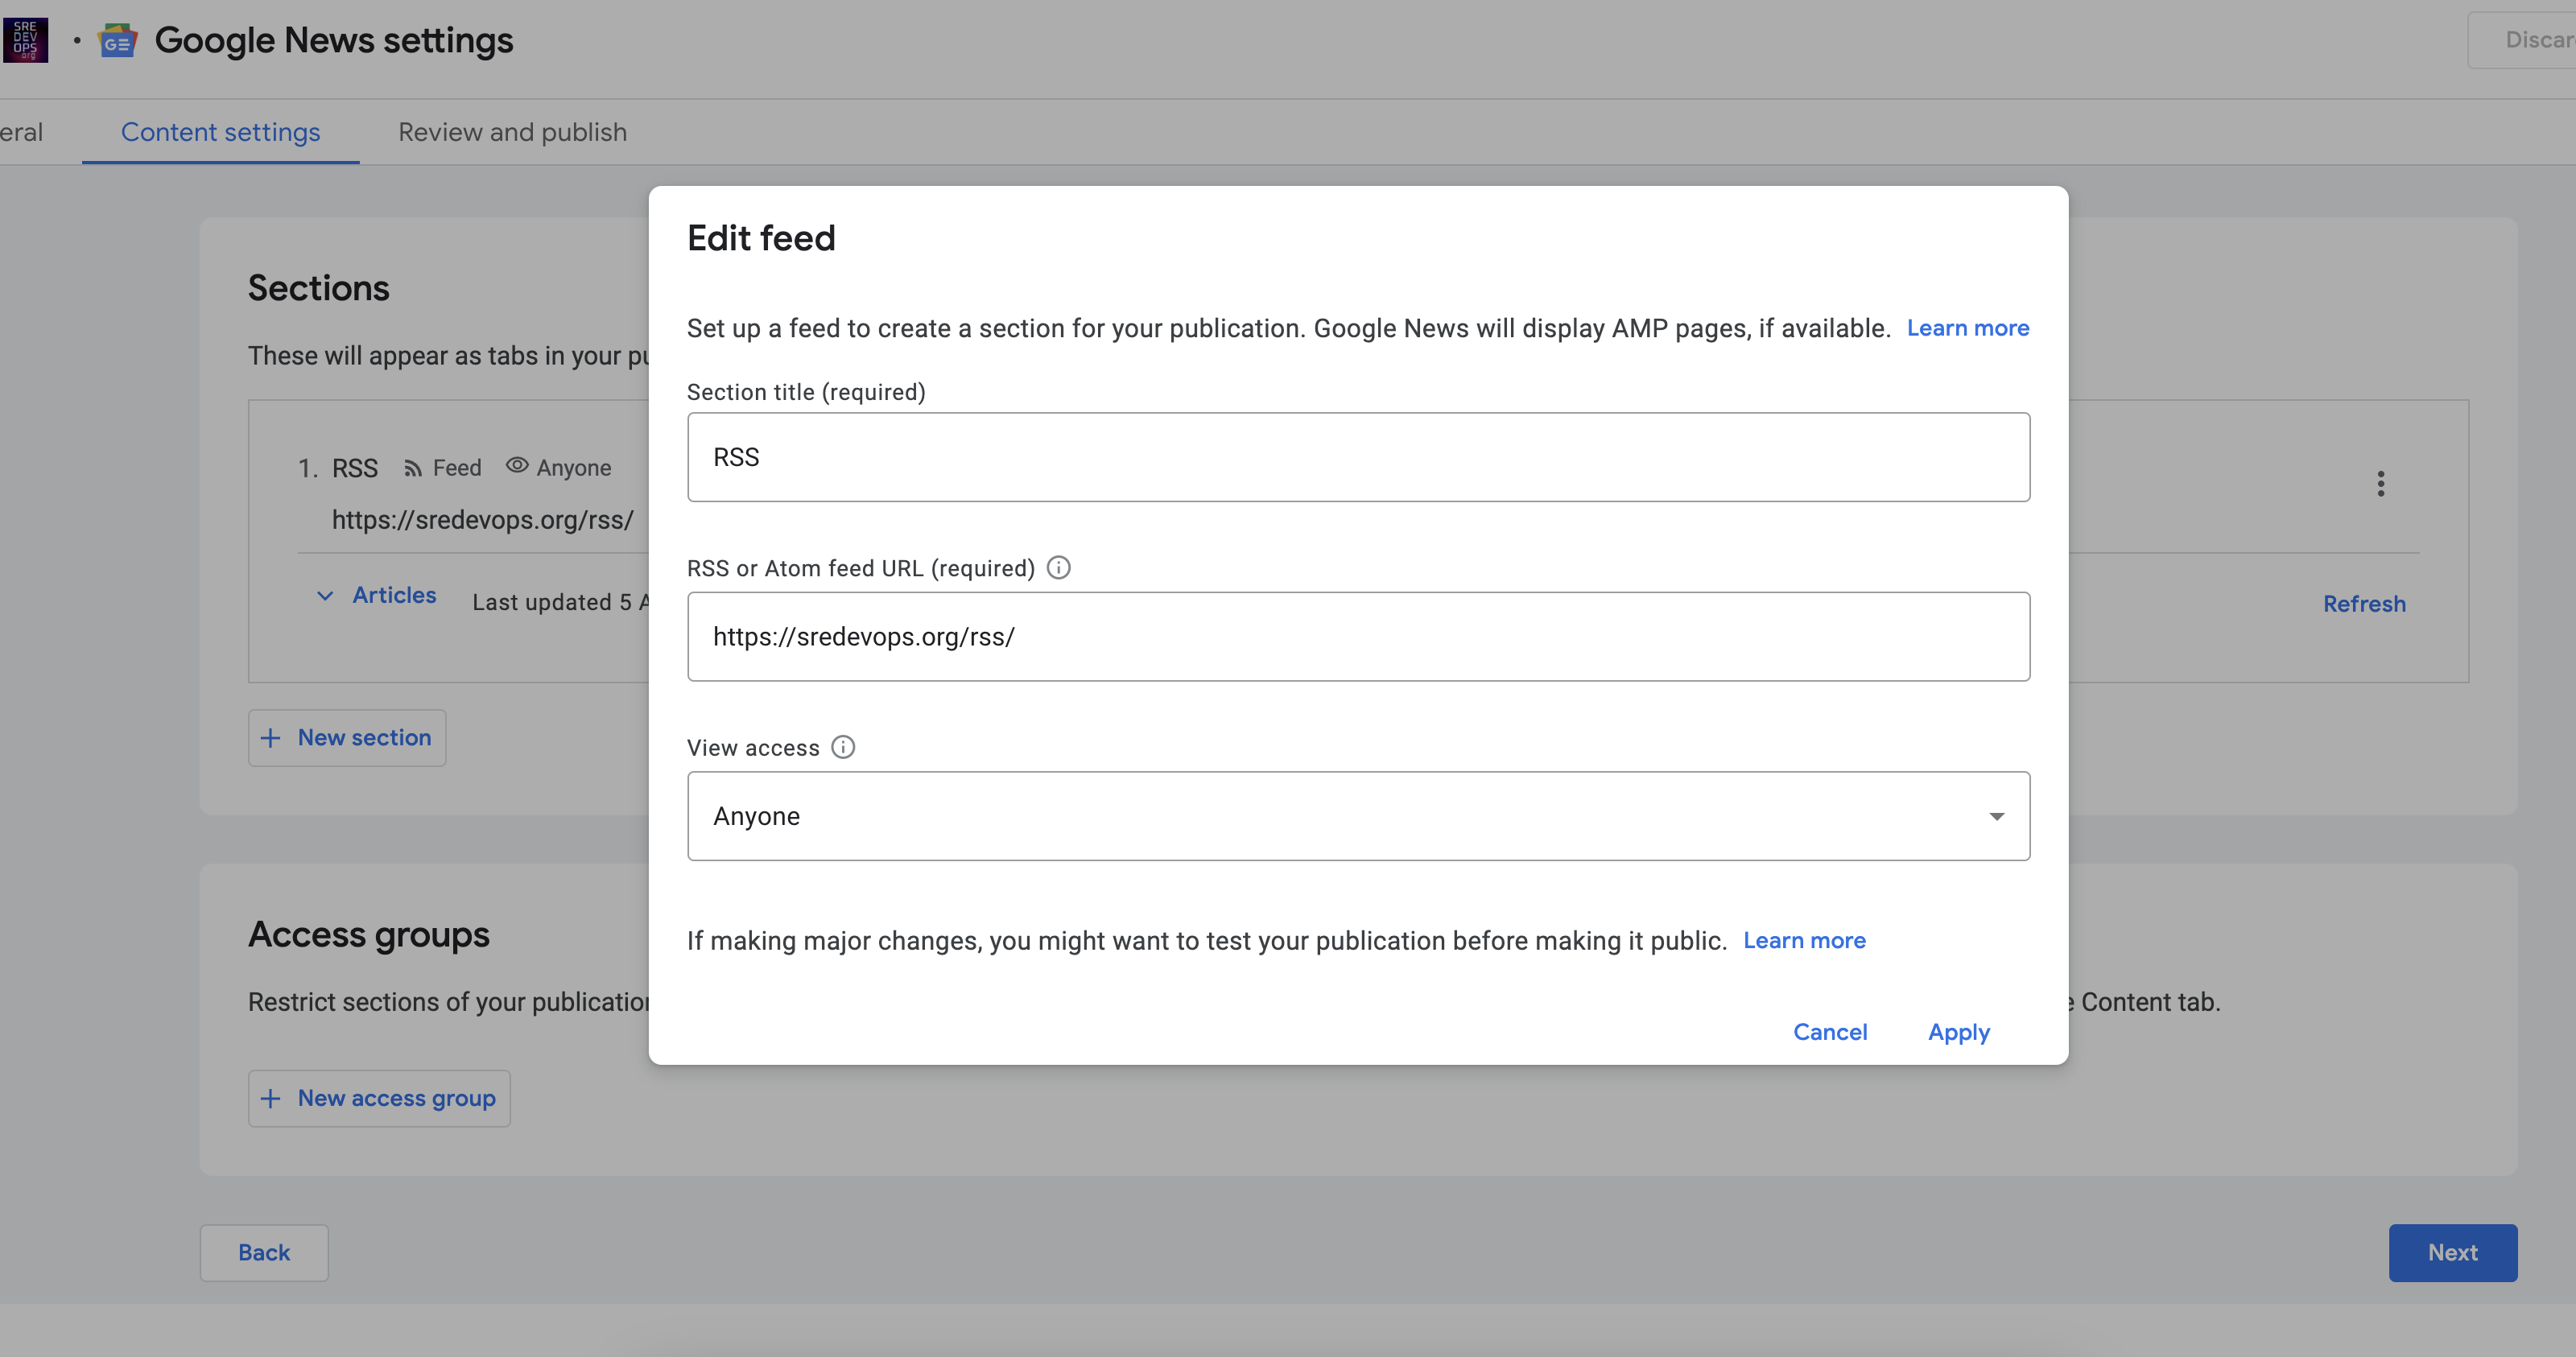Click plus icon on New access group

pos(270,1098)
